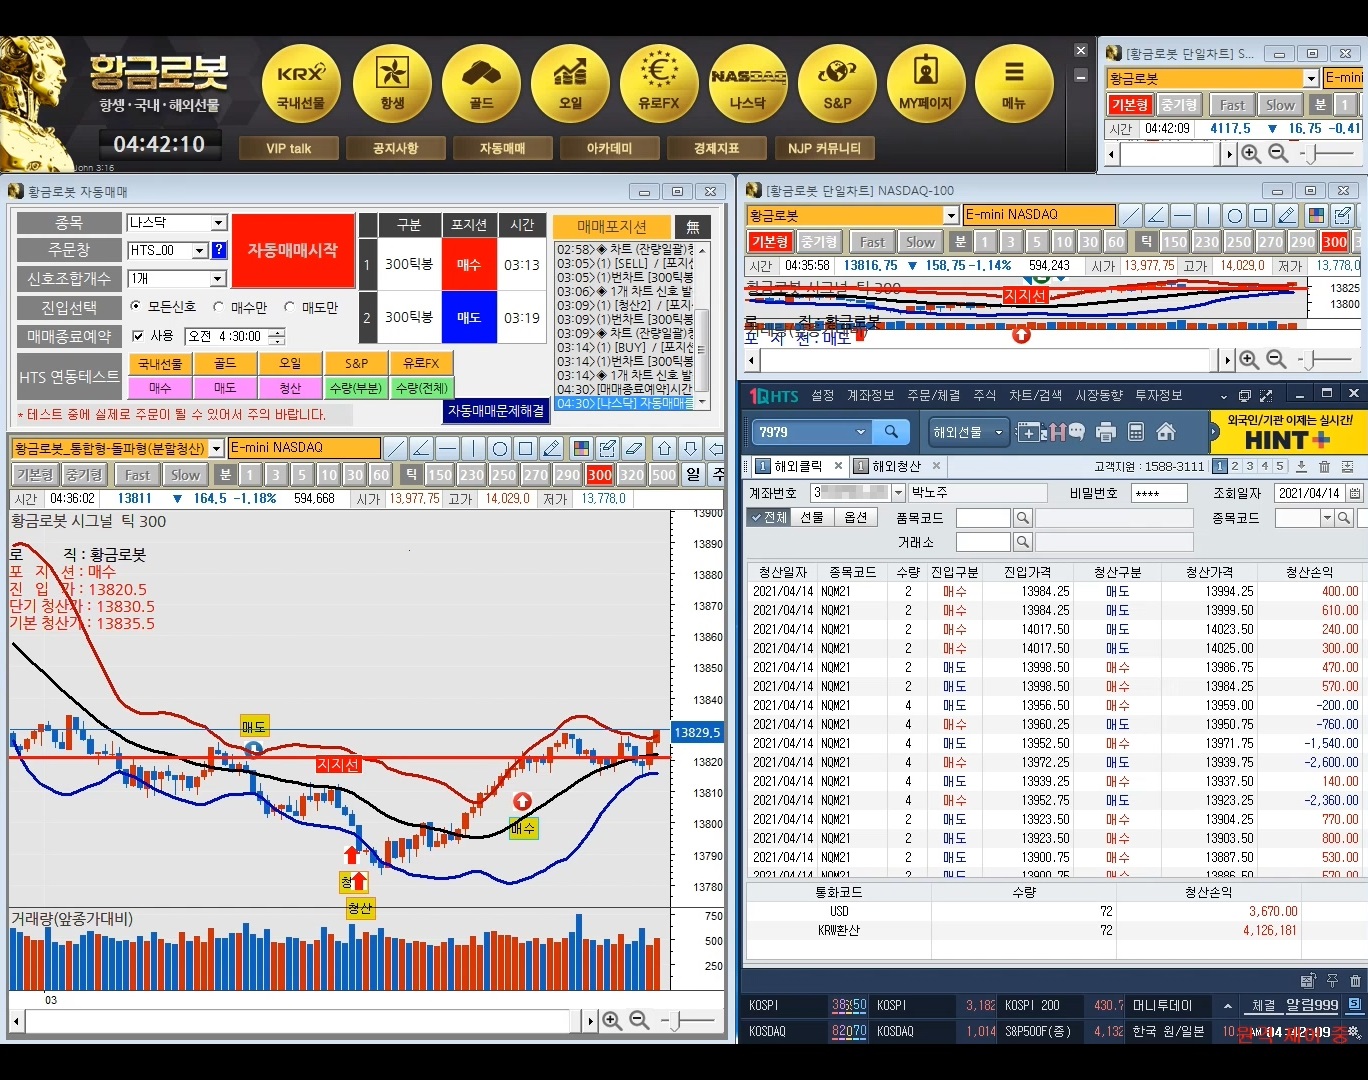Click down-arrow marker tool in main chart toolbar
The image size is (1368, 1080).
tap(690, 448)
